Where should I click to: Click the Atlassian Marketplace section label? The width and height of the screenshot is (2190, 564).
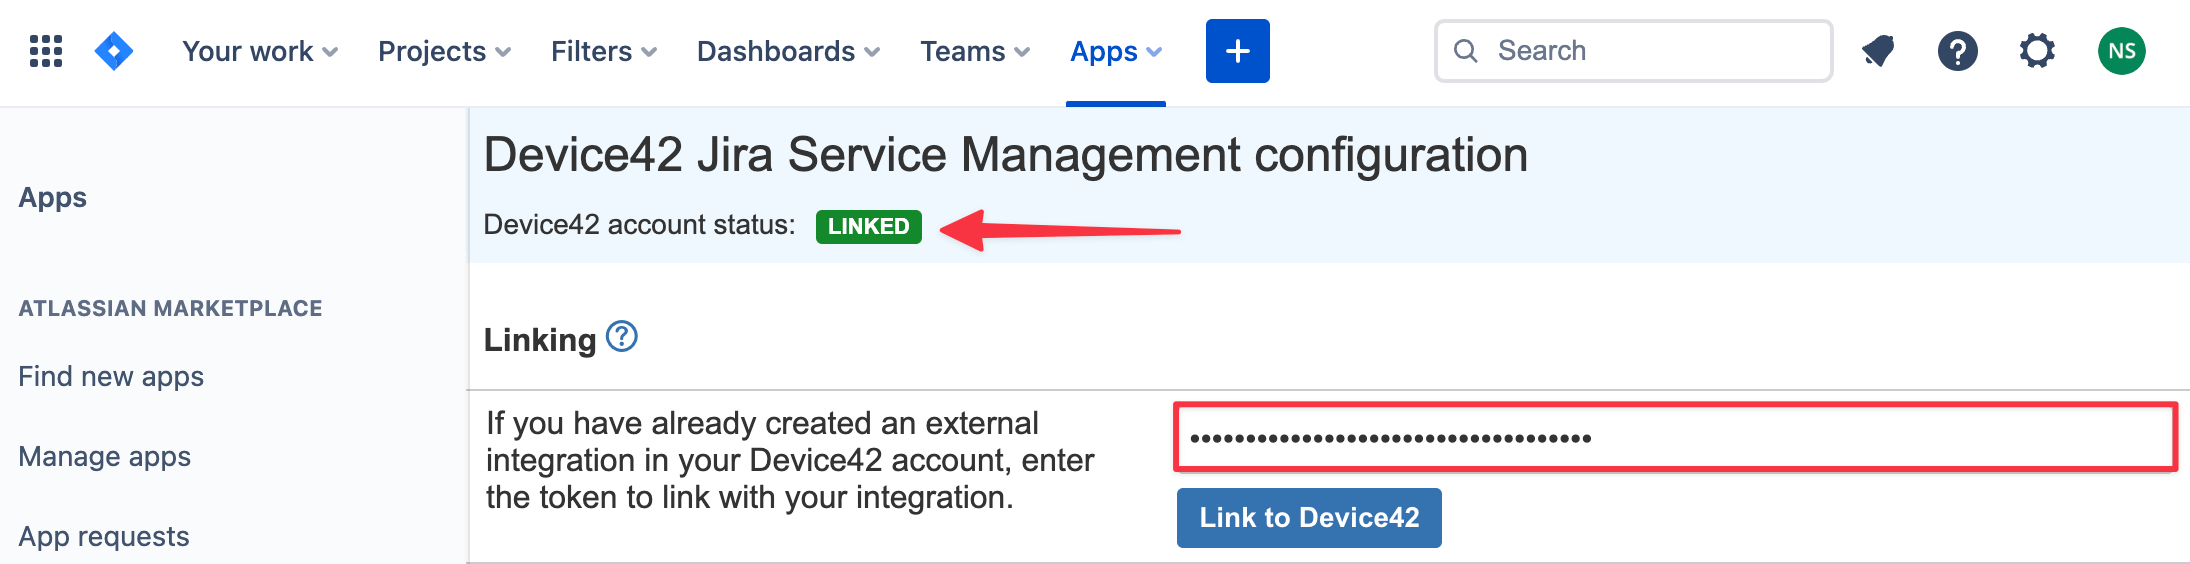click(x=170, y=308)
